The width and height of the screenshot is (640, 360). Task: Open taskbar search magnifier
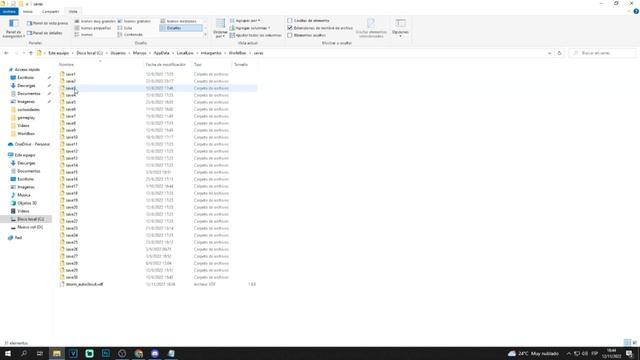(x=24, y=353)
